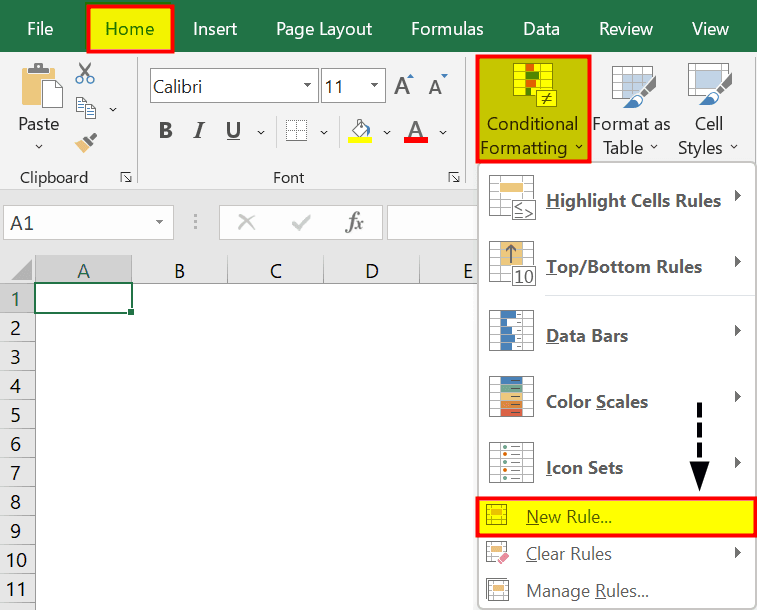Viewport: 757px width, 610px height.
Task: Click the Conditional Formatting button
Action: 533,109
